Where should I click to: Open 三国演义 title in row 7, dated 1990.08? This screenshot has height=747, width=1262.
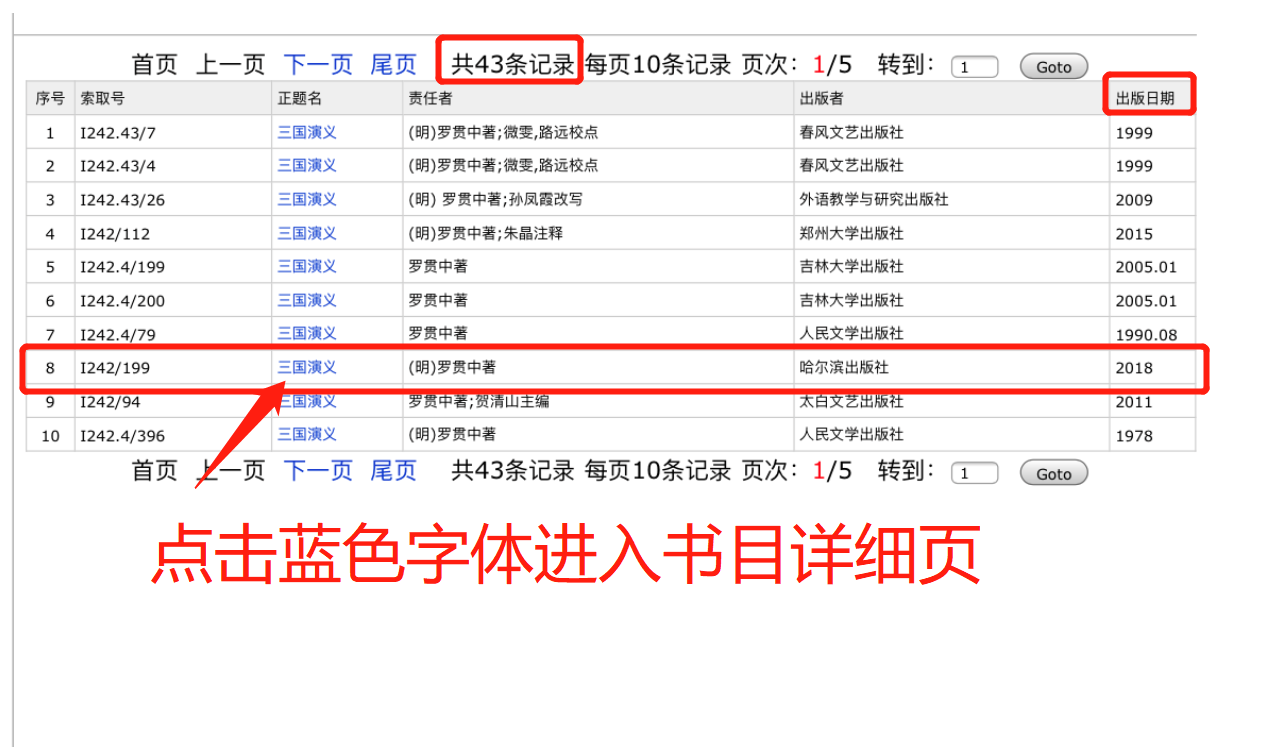[307, 333]
